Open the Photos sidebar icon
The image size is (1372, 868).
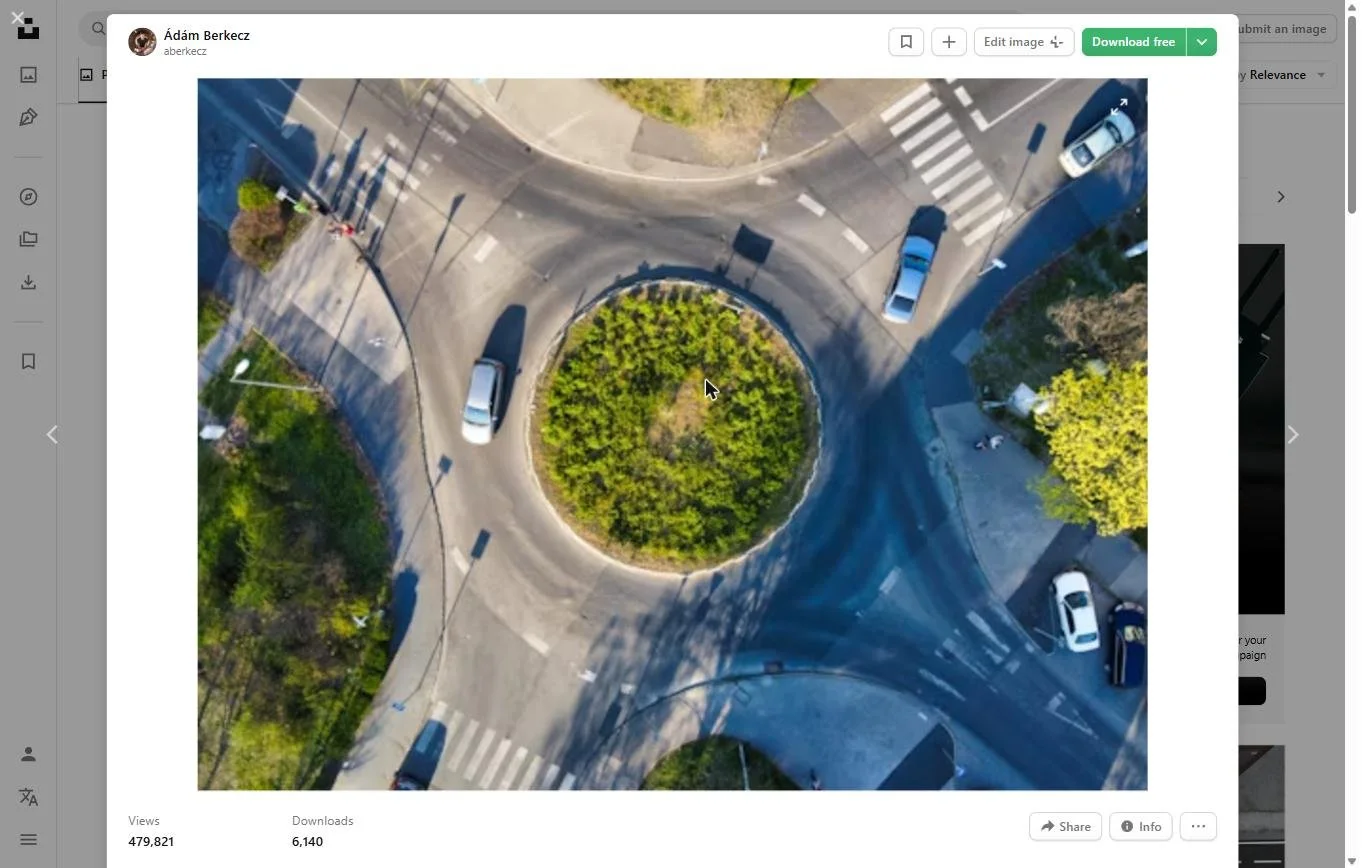(29, 75)
